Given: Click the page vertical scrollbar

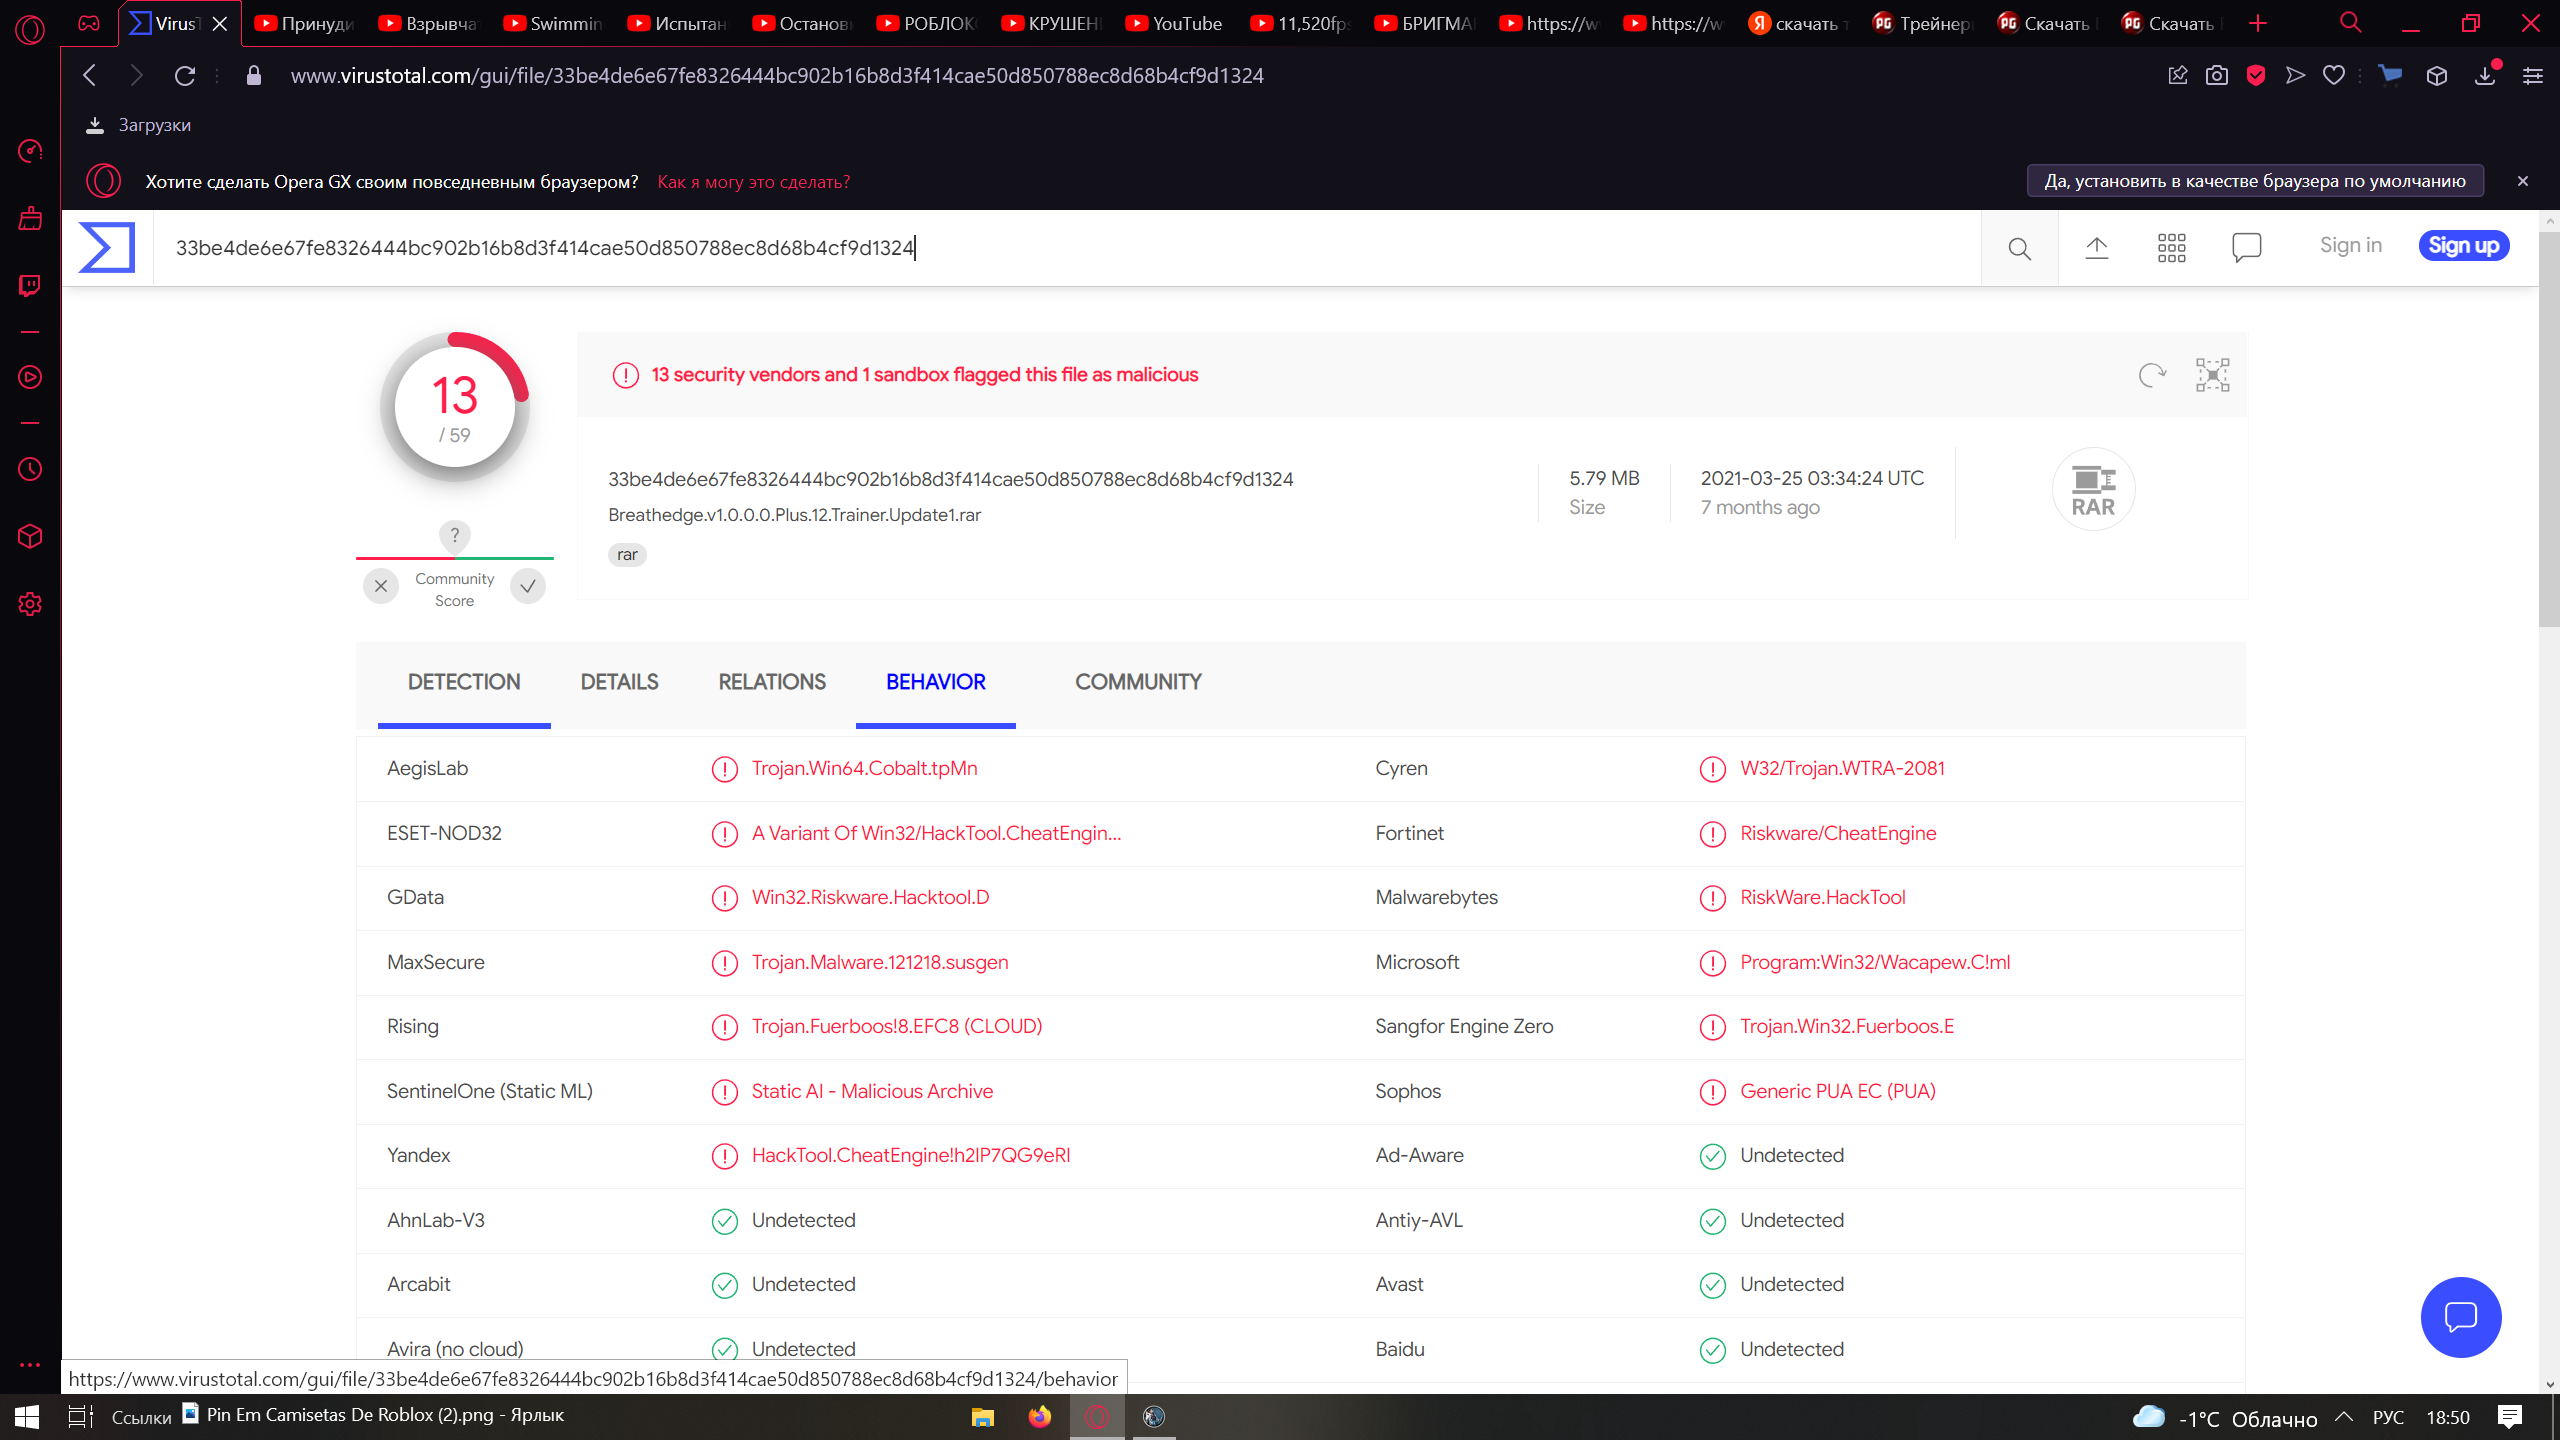Looking at the screenshot, I should click(x=2549, y=430).
